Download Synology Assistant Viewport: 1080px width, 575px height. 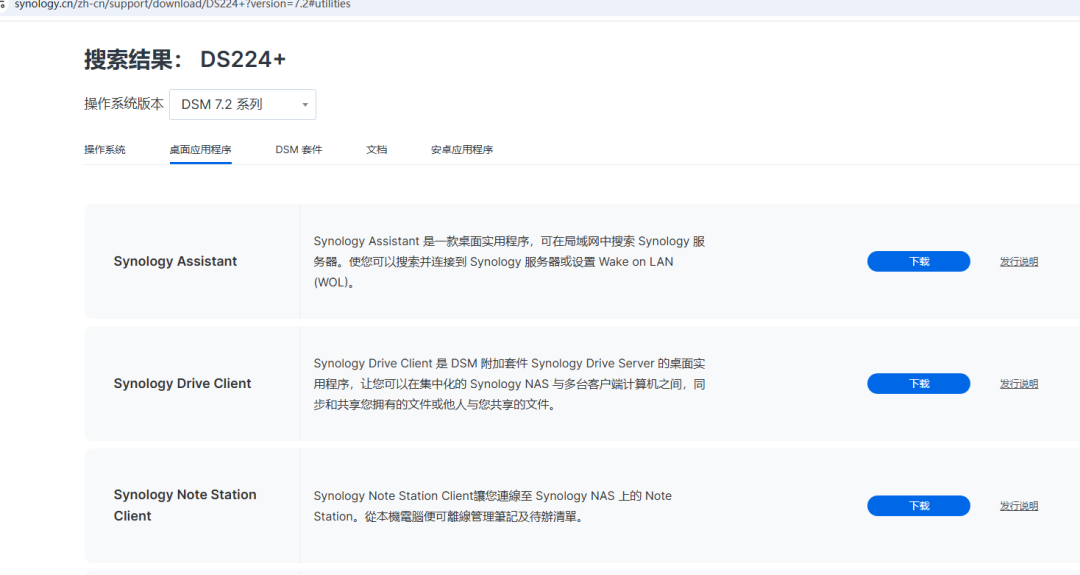pos(918,262)
